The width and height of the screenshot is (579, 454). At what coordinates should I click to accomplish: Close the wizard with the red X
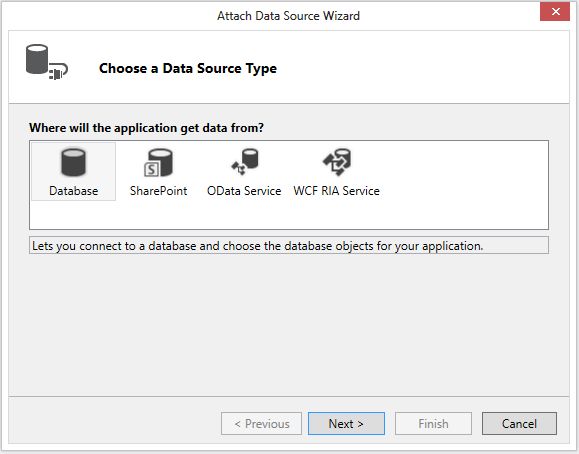[x=555, y=12]
